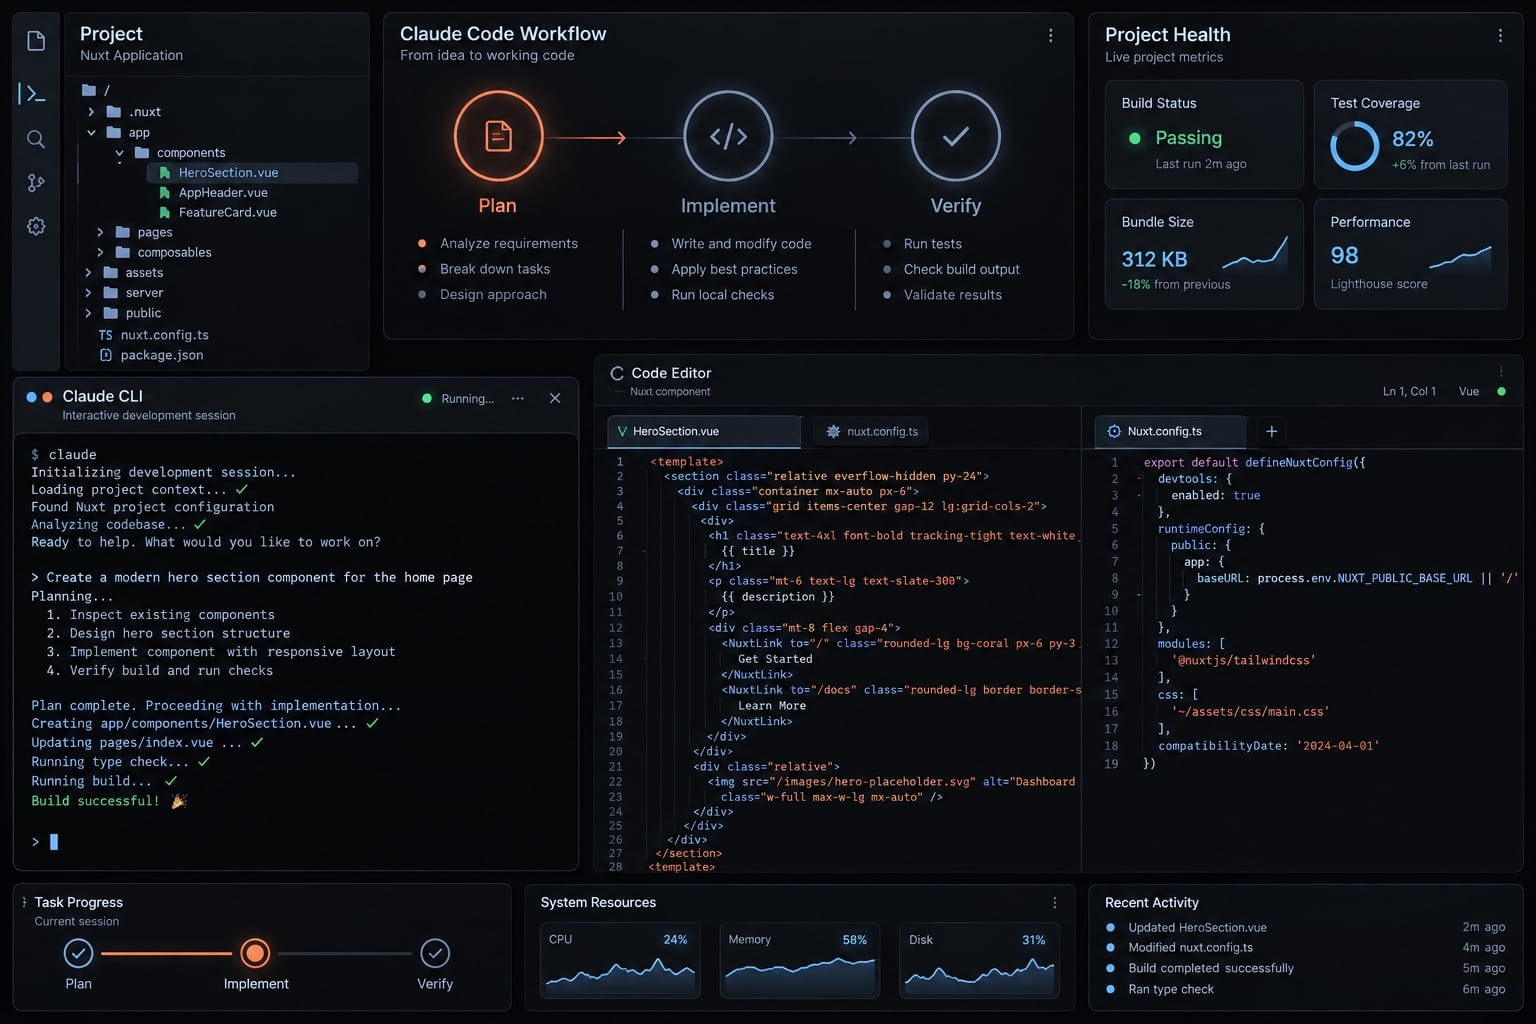1536x1024 pixels.
Task: Switch to nuxt.config.ts tab in left pane
Action: [x=871, y=431]
